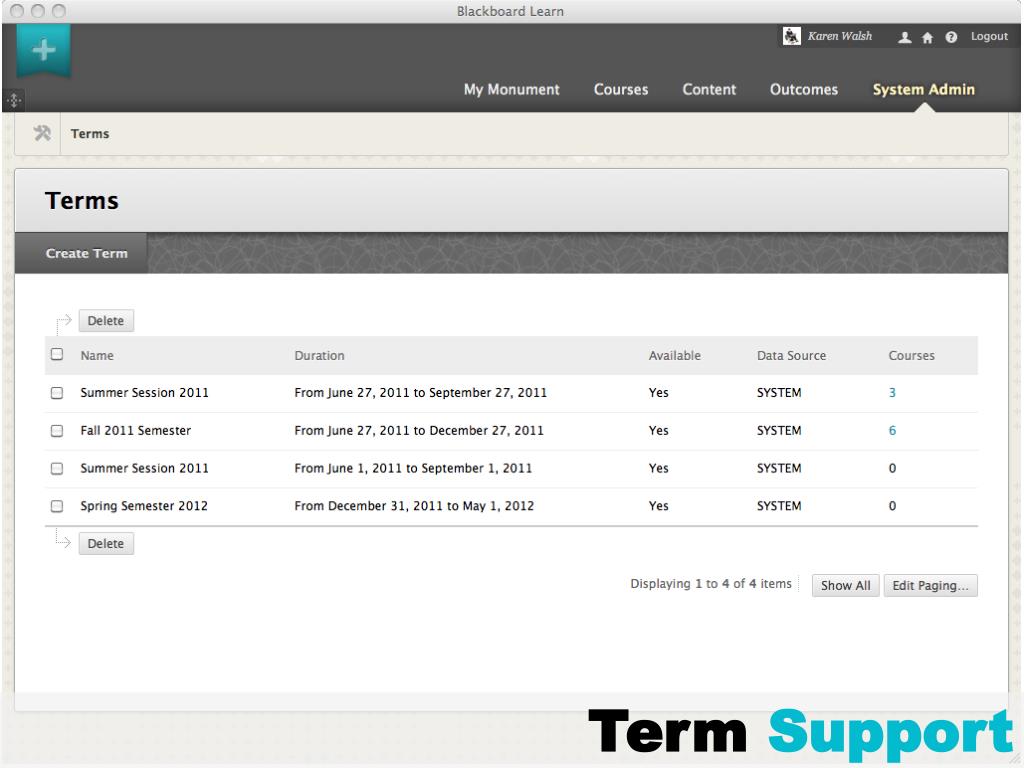Open the 3 courses link

(x=892, y=392)
